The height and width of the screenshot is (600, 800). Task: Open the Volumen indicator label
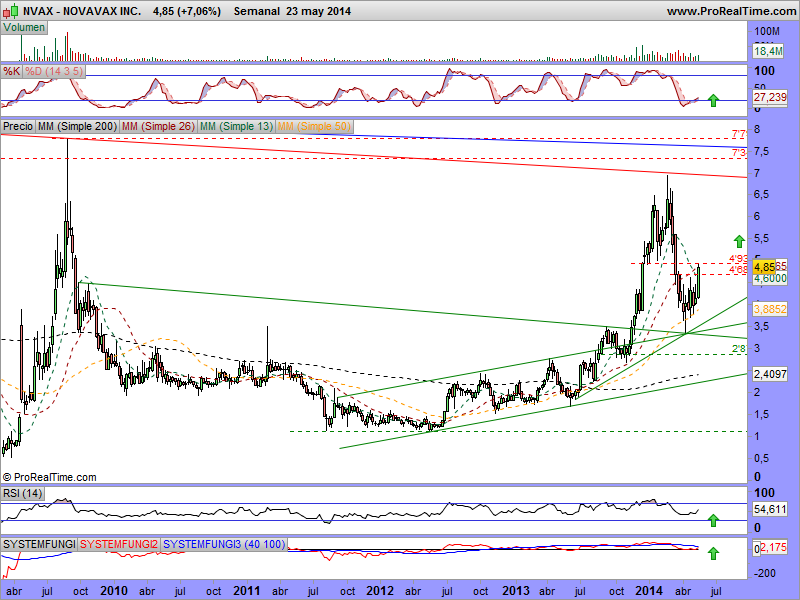pyautogui.click(x=24, y=28)
